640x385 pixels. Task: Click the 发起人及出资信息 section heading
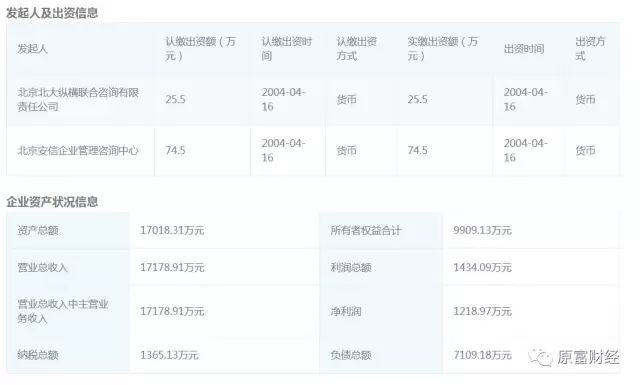point(52,13)
